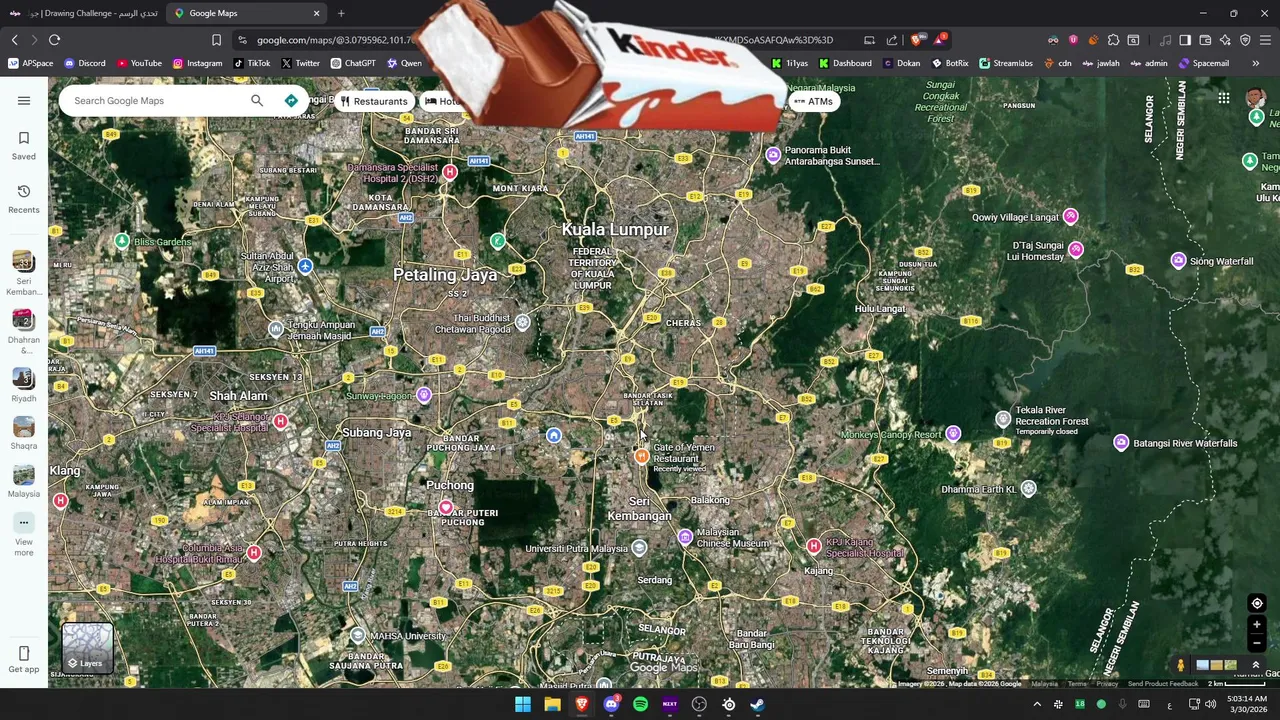Select the Gate of Yemen Restaurant pin

642,456
